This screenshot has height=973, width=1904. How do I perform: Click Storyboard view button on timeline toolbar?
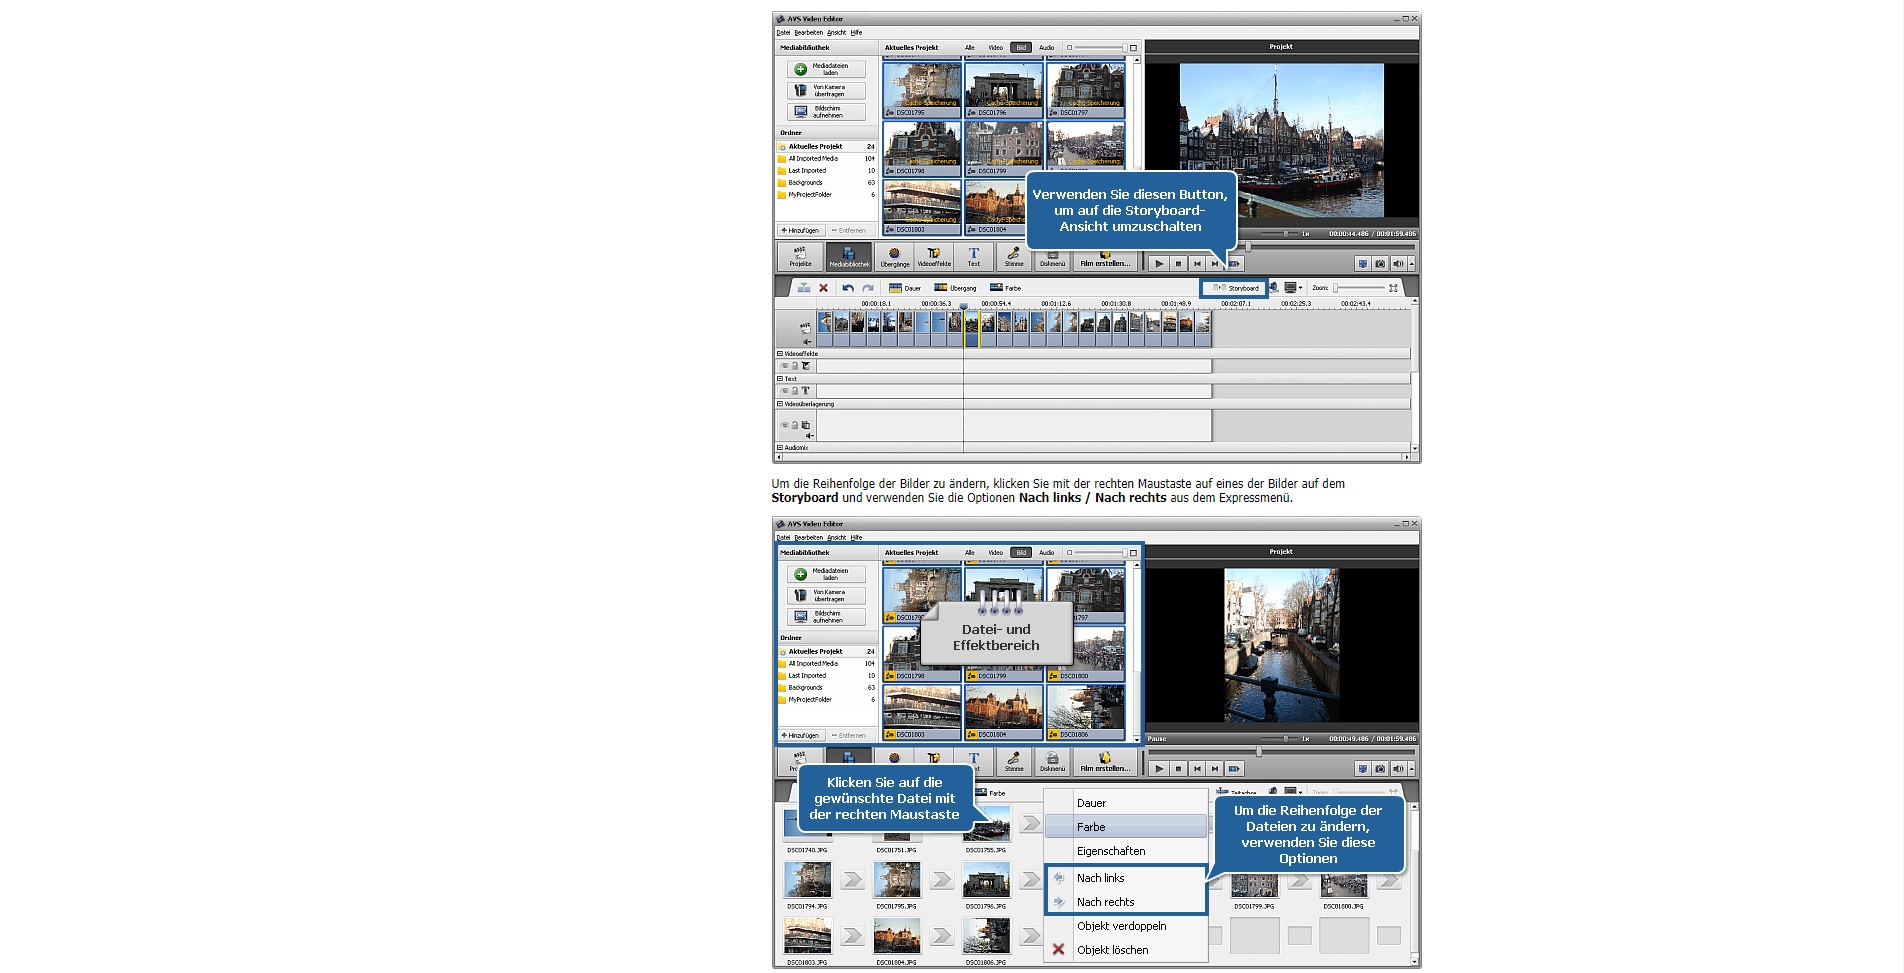(x=1236, y=288)
